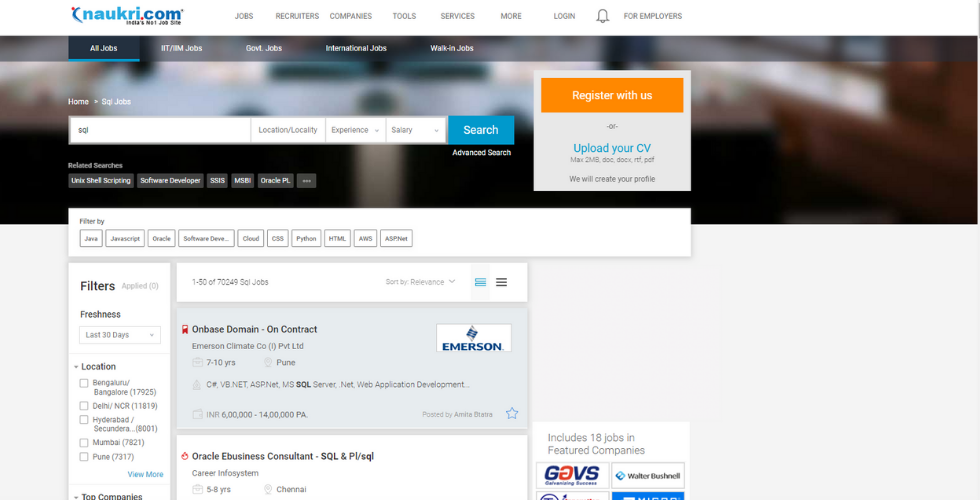Filter by ASP.Net tag
Screen dimensions: 980x500
[x=396, y=239]
